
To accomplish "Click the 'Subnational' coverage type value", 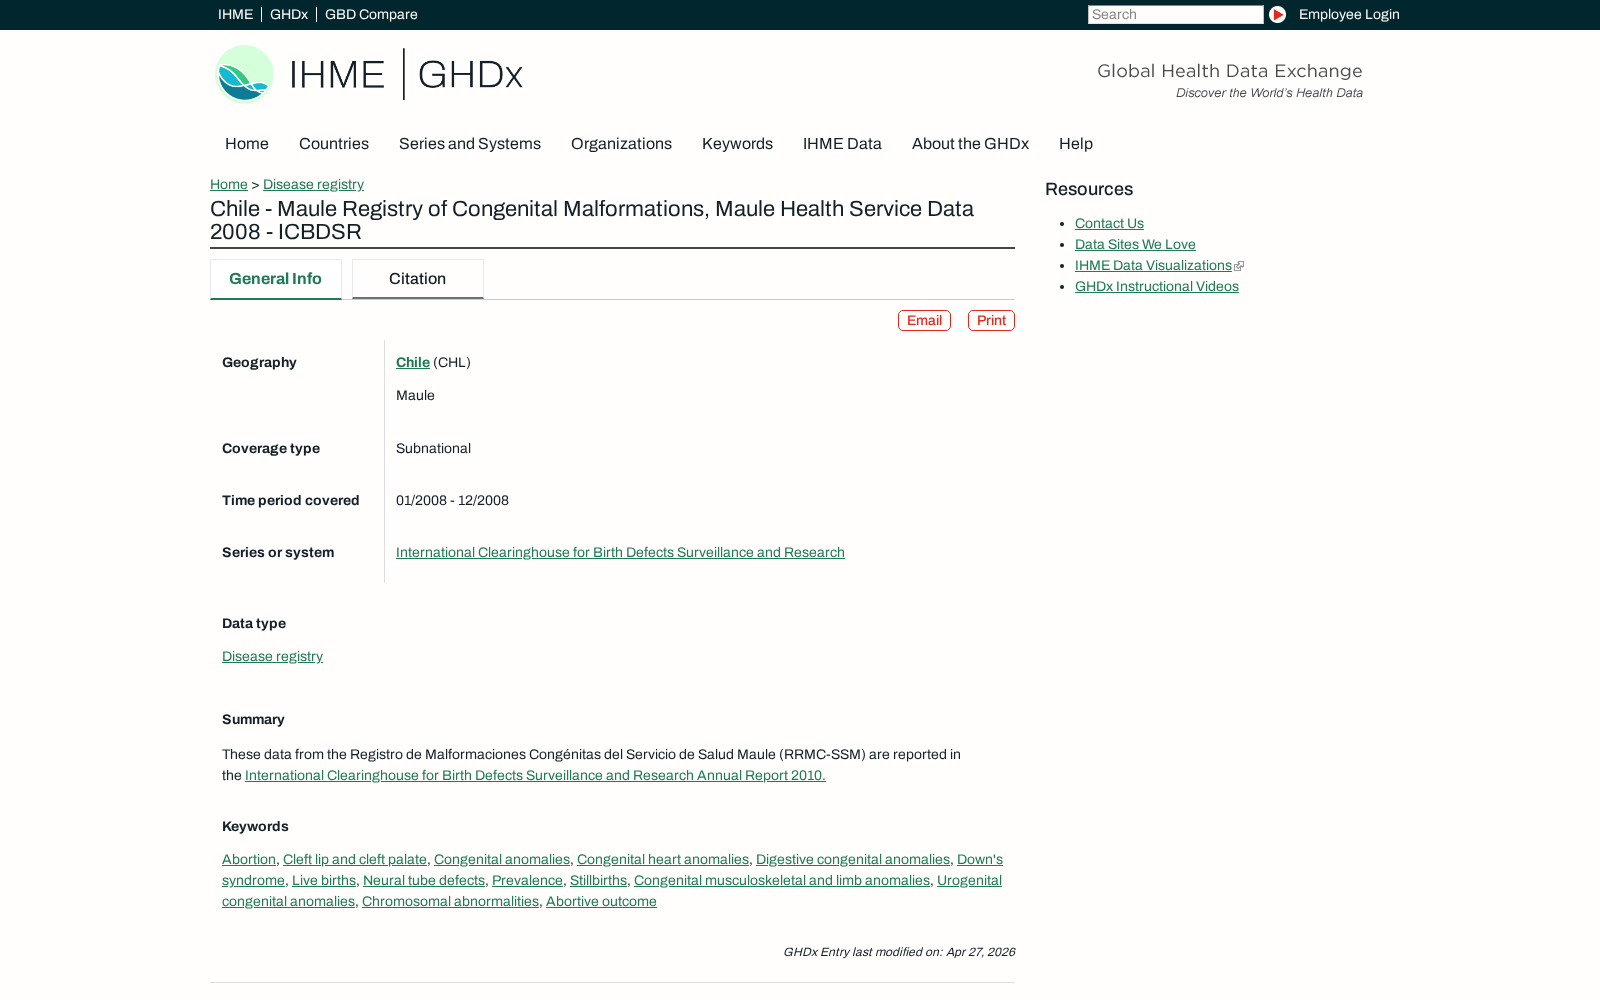I will tap(433, 448).
